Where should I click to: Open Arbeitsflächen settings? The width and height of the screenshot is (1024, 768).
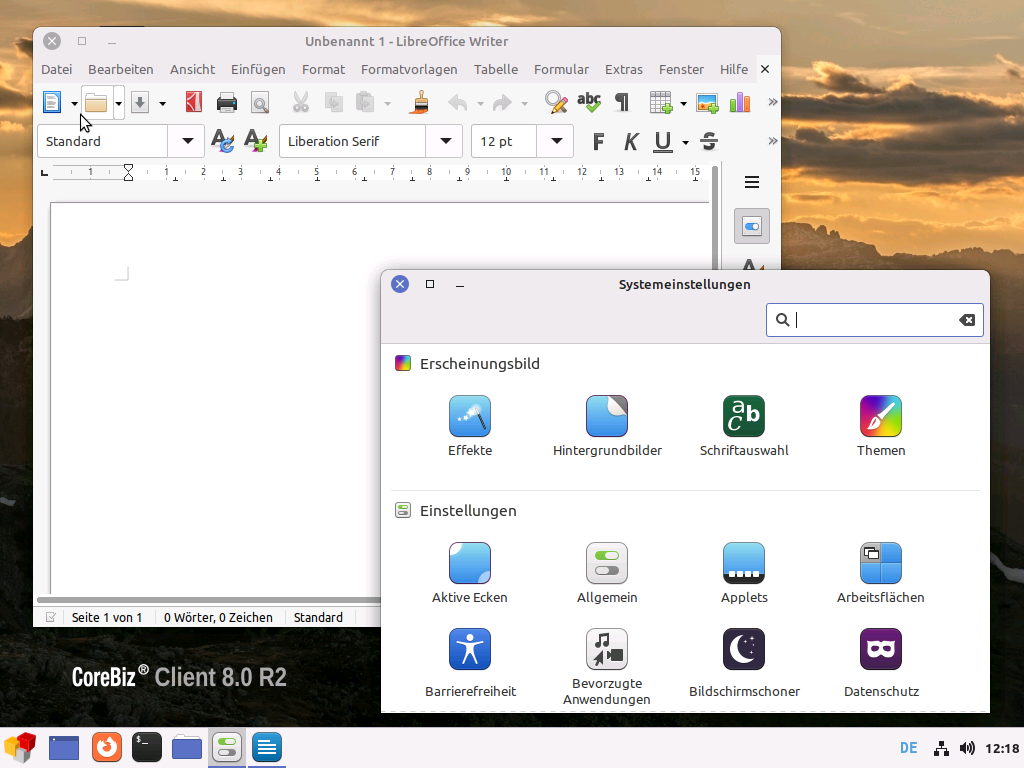point(881,573)
